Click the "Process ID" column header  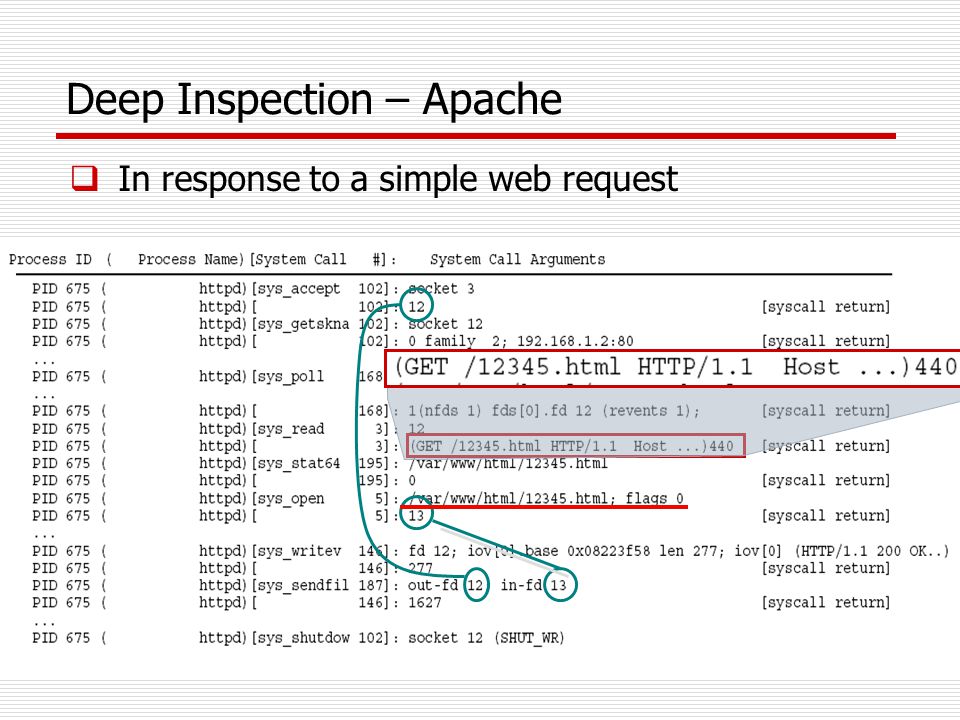coord(50,260)
